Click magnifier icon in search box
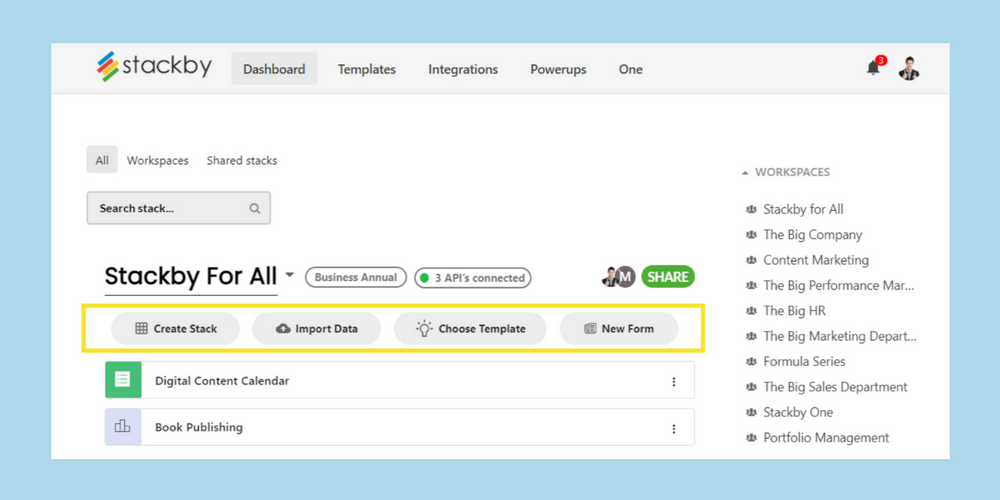The height and width of the screenshot is (500, 1000). 255,209
